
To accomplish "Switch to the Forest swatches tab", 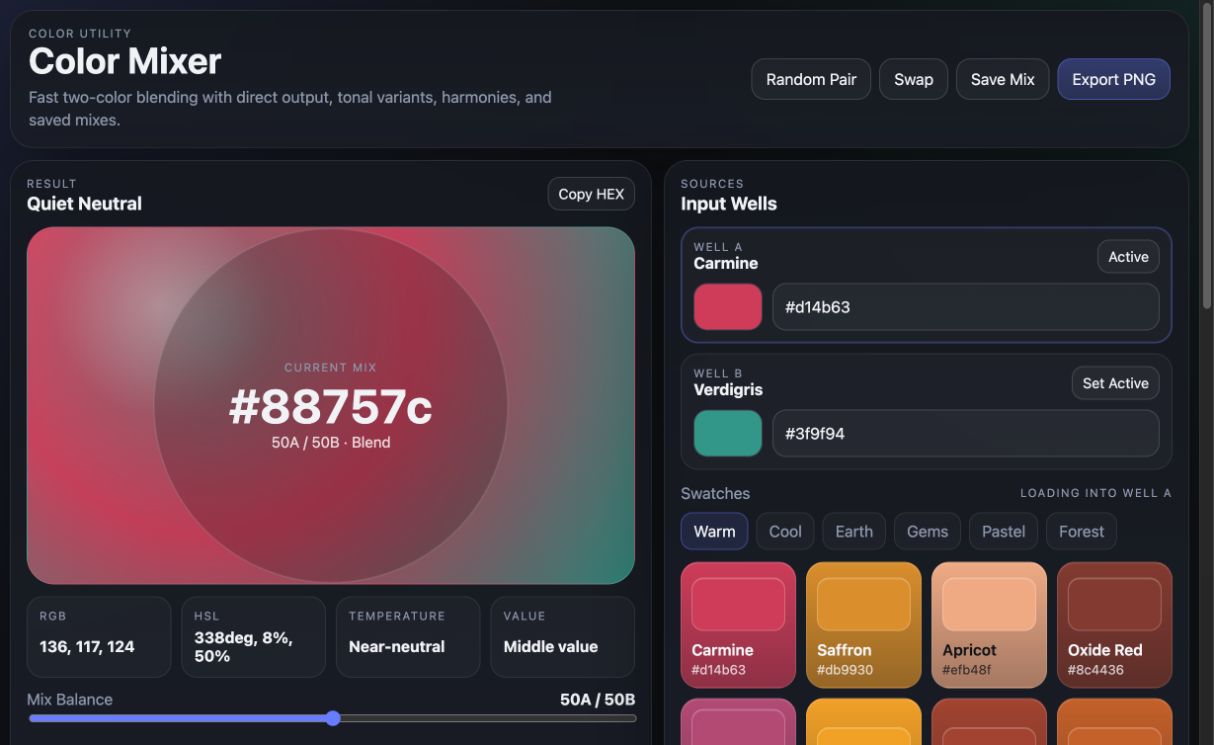I will pos(1081,531).
